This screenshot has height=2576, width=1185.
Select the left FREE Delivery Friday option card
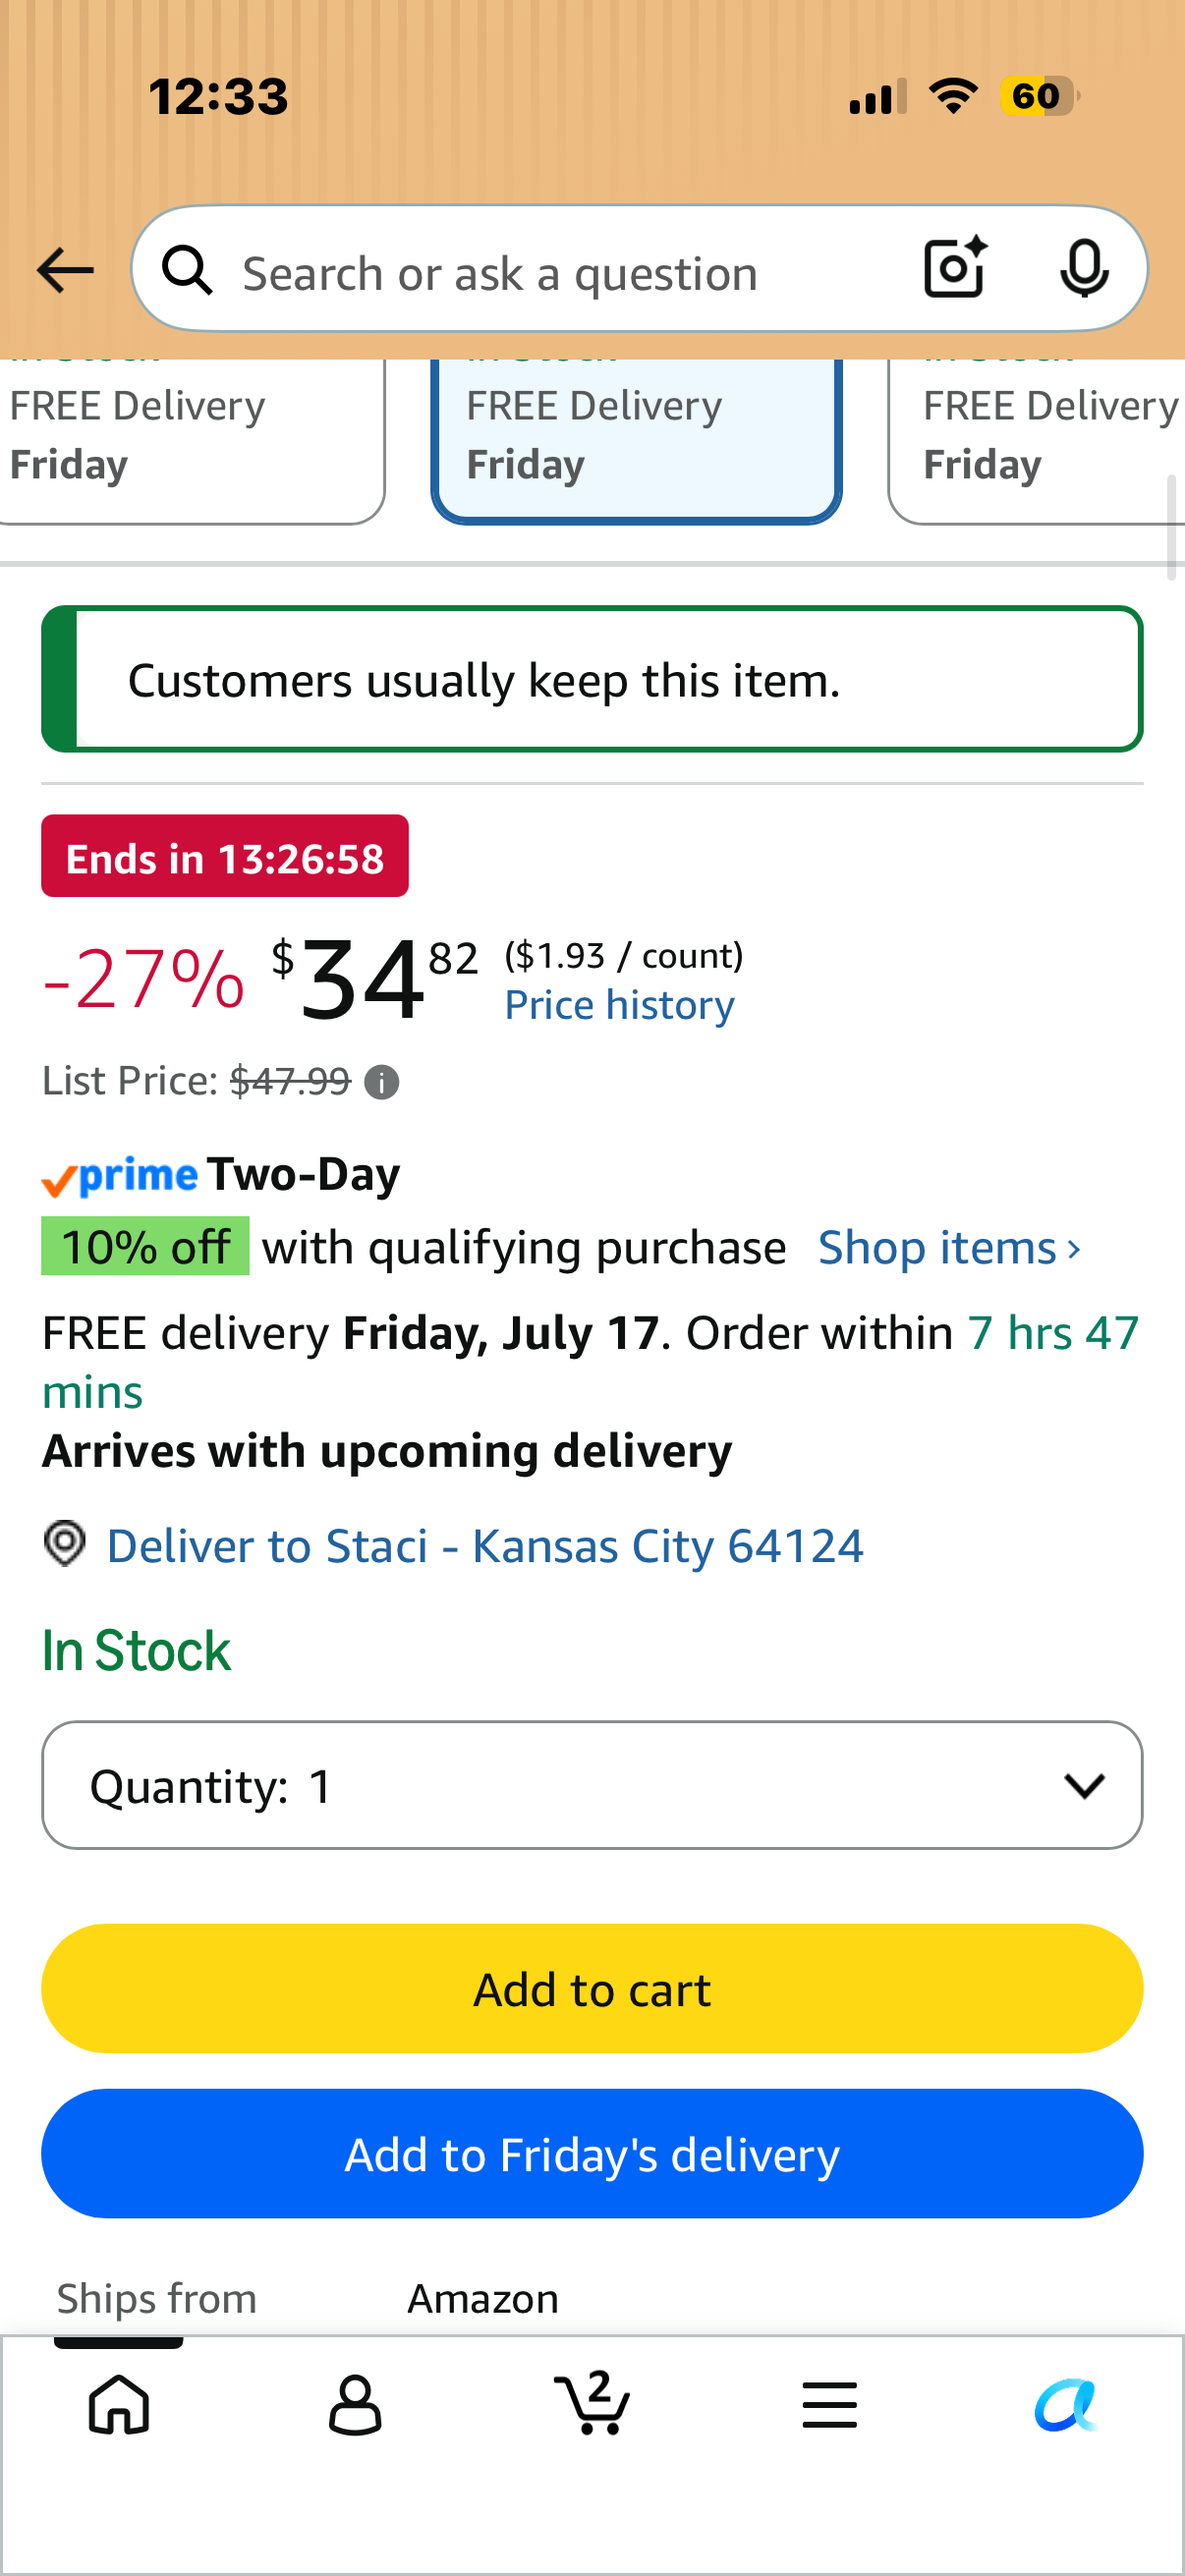[x=192, y=440]
